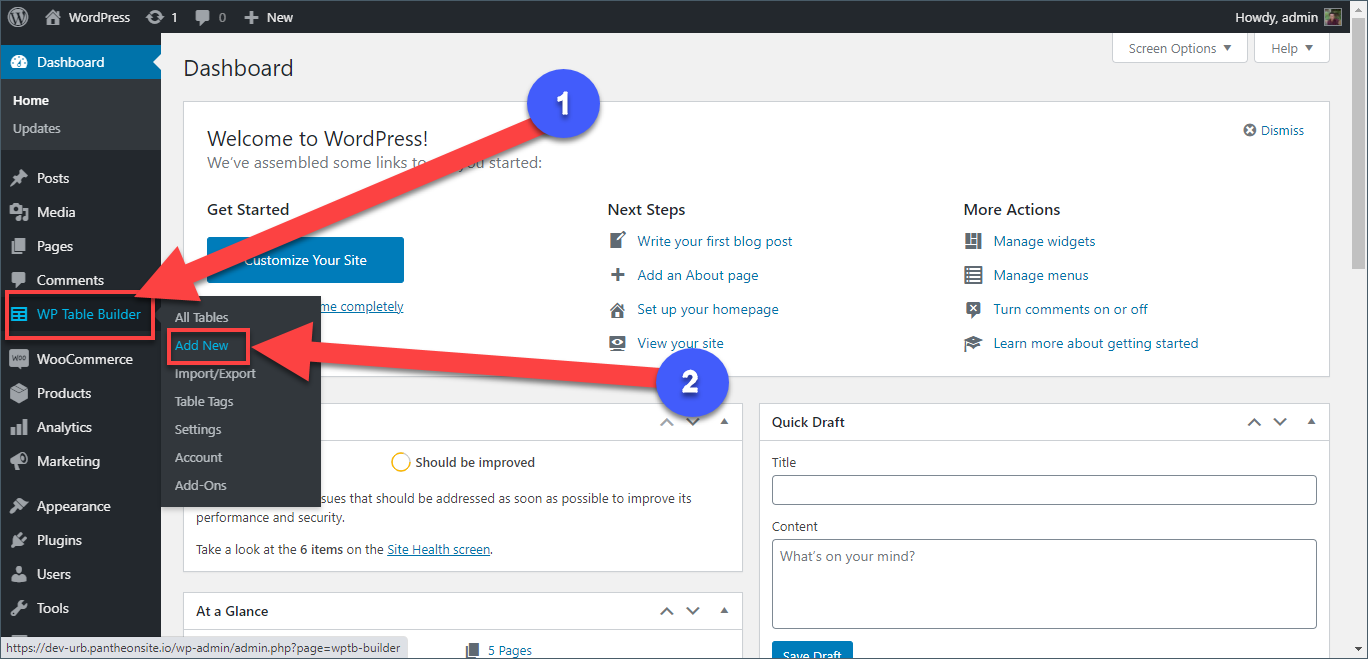
Task: Click the Tools wrench icon
Action: coord(19,608)
